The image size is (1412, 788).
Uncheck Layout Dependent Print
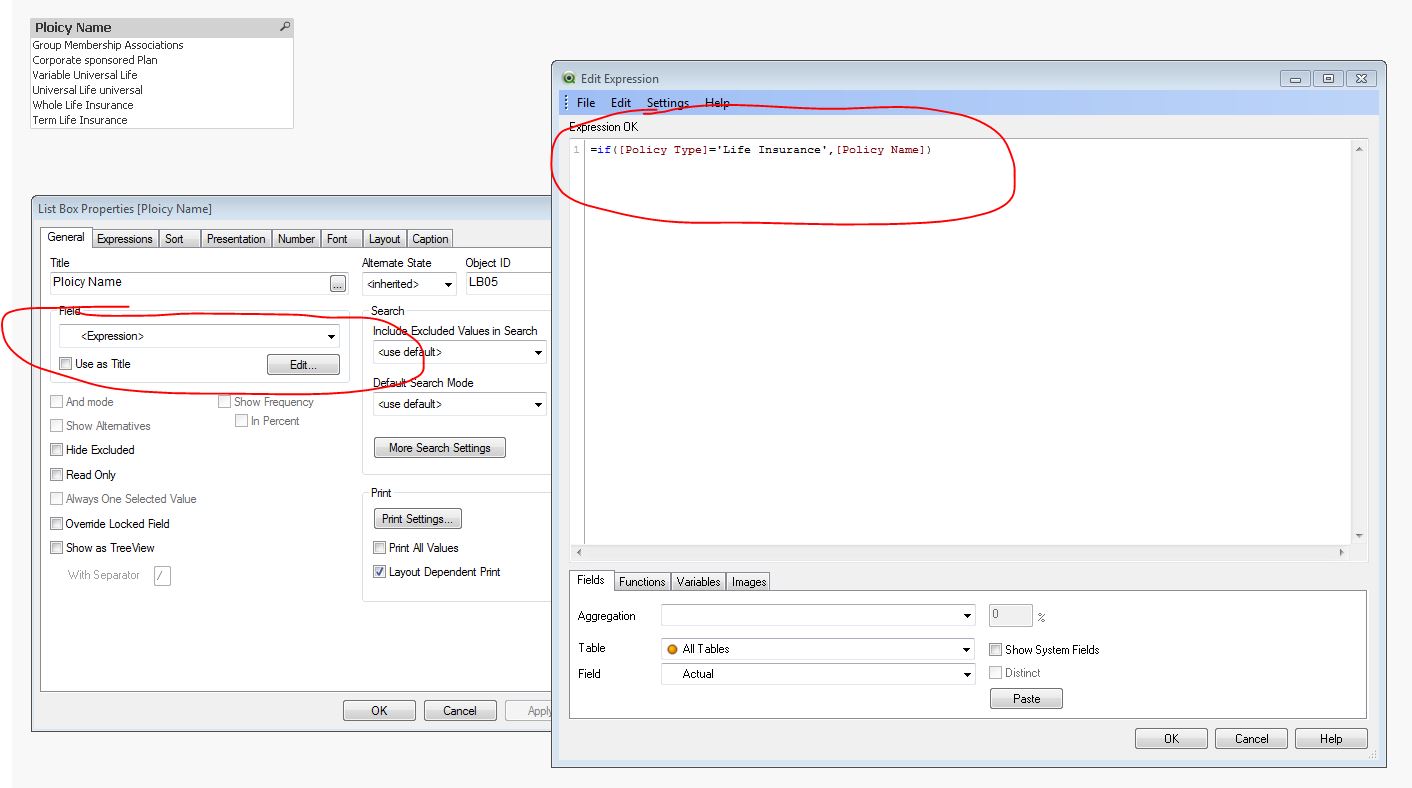[380, 572]
